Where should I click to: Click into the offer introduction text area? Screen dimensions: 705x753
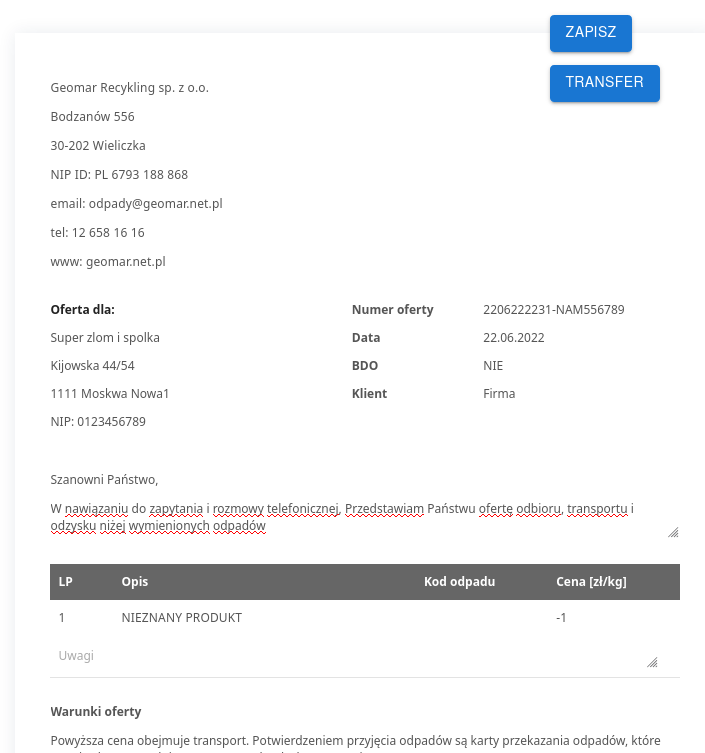[350, 516]
